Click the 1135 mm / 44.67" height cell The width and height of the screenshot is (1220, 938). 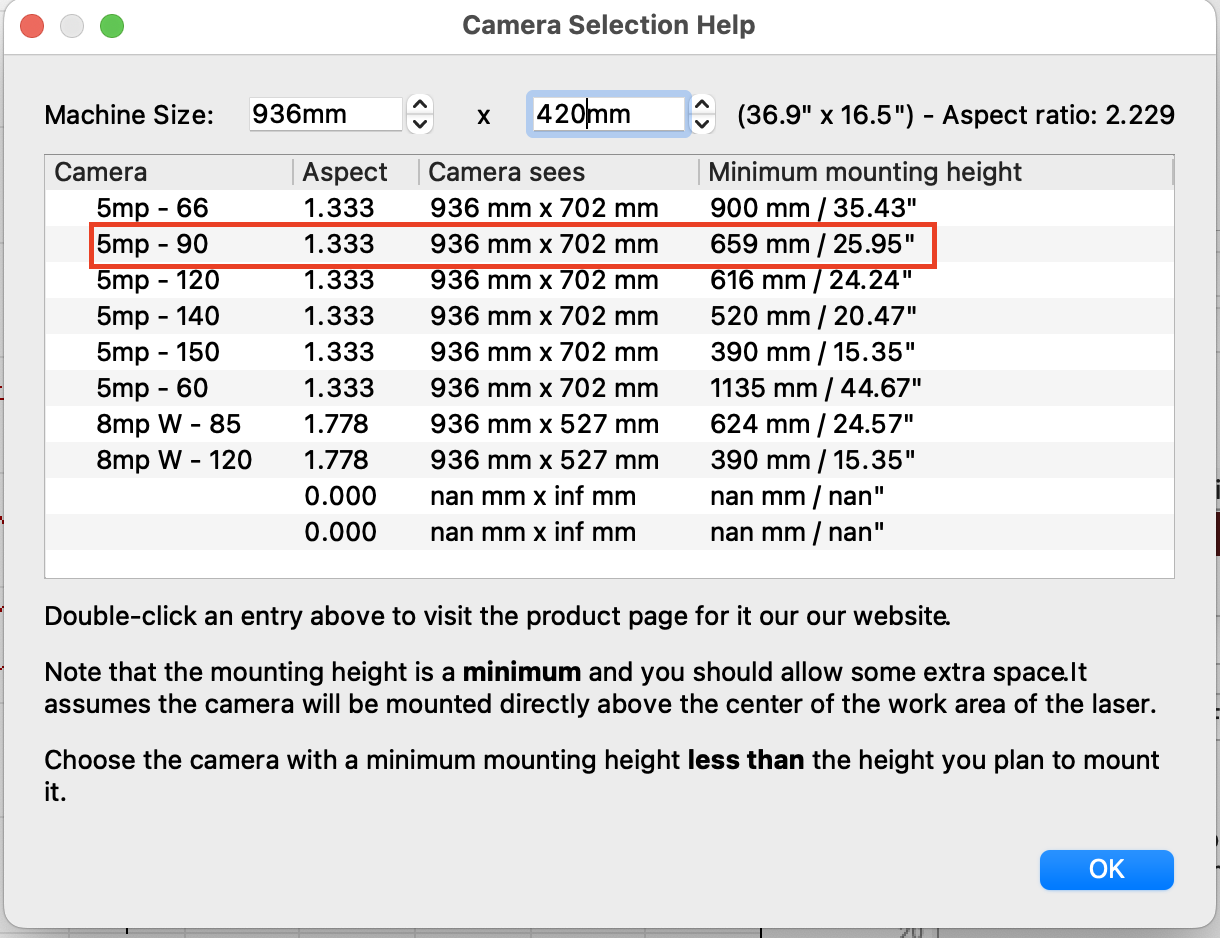(816, 388)
